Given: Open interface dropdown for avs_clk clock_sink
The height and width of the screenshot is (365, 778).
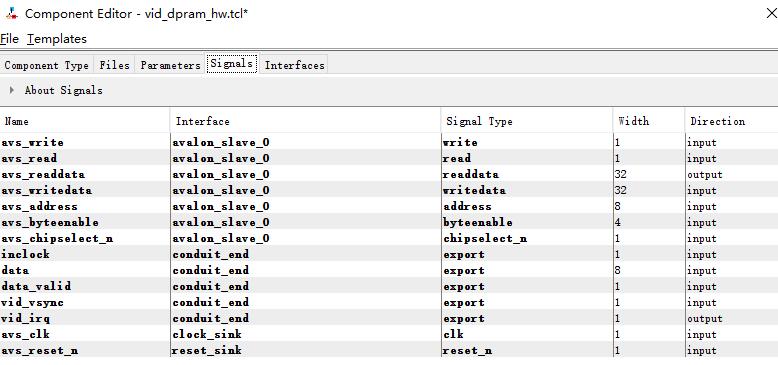Looking at the screenshot, I should pyautogui.click(x=305, y=334).
